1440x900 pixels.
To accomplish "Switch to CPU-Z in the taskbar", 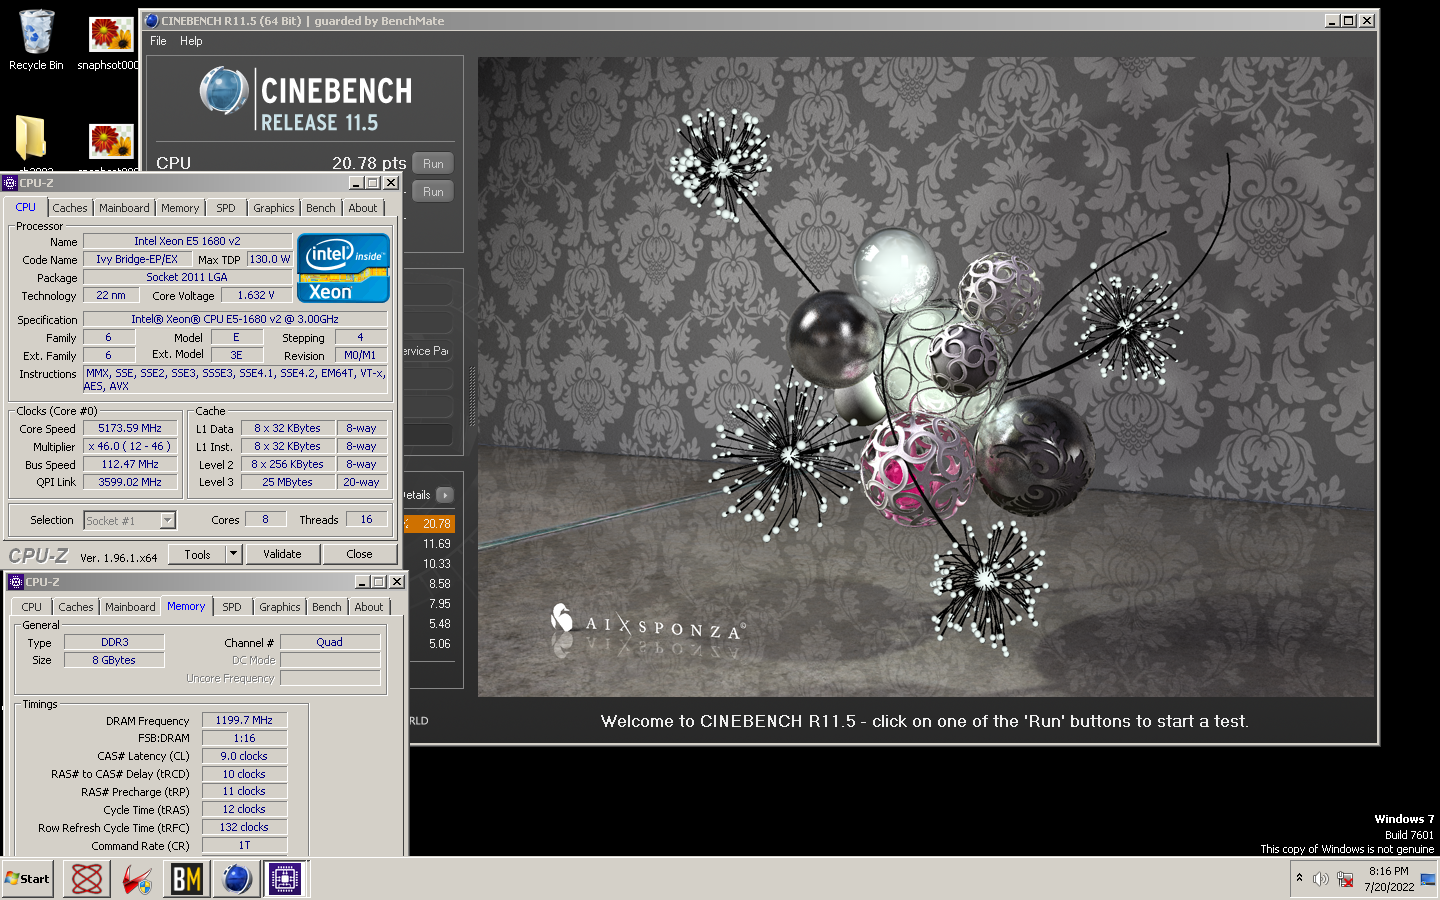I will pos(285,879).
